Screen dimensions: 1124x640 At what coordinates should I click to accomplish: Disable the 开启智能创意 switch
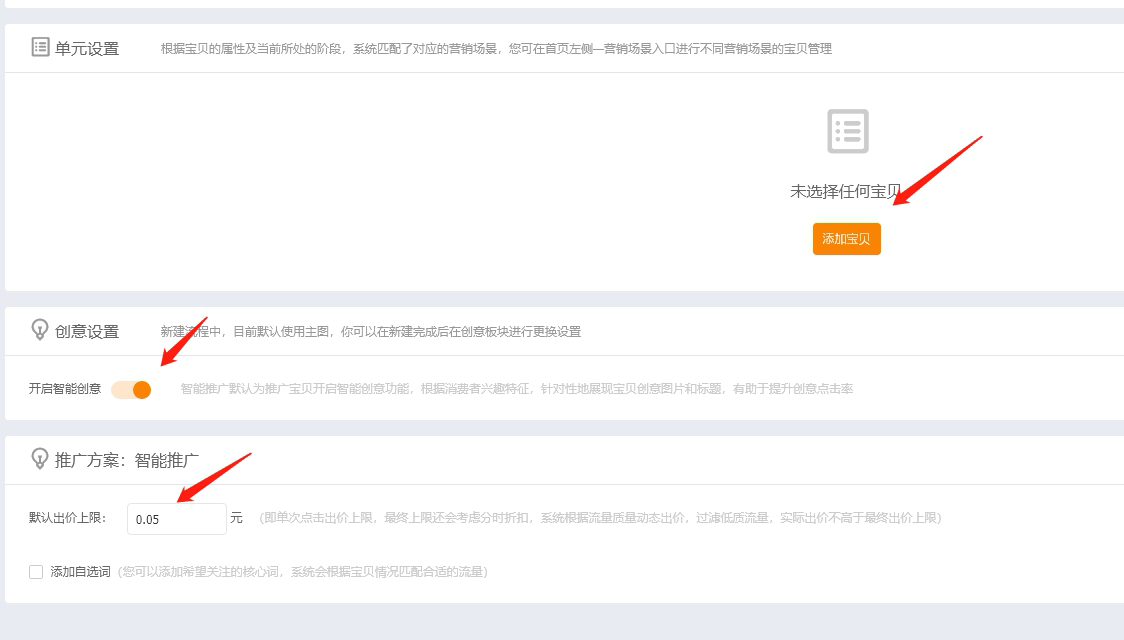(132, 389)
